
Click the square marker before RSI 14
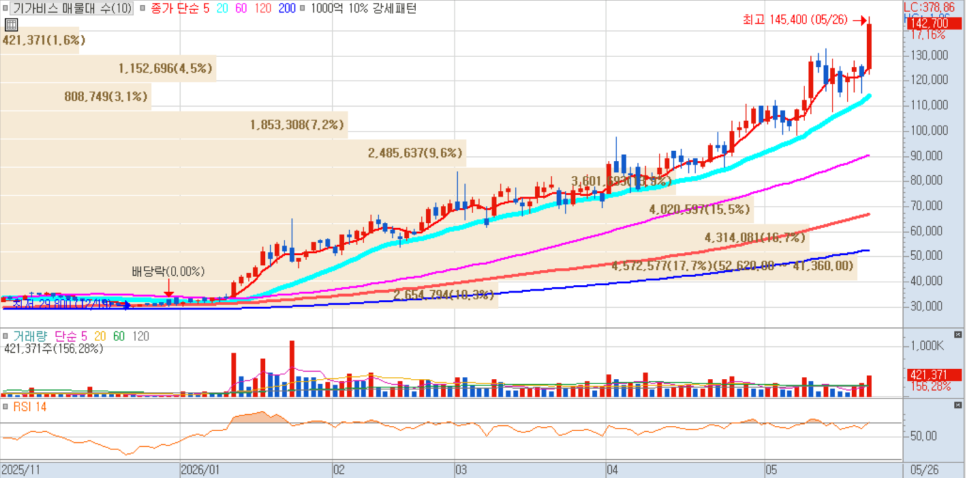[x=6, y=407]
